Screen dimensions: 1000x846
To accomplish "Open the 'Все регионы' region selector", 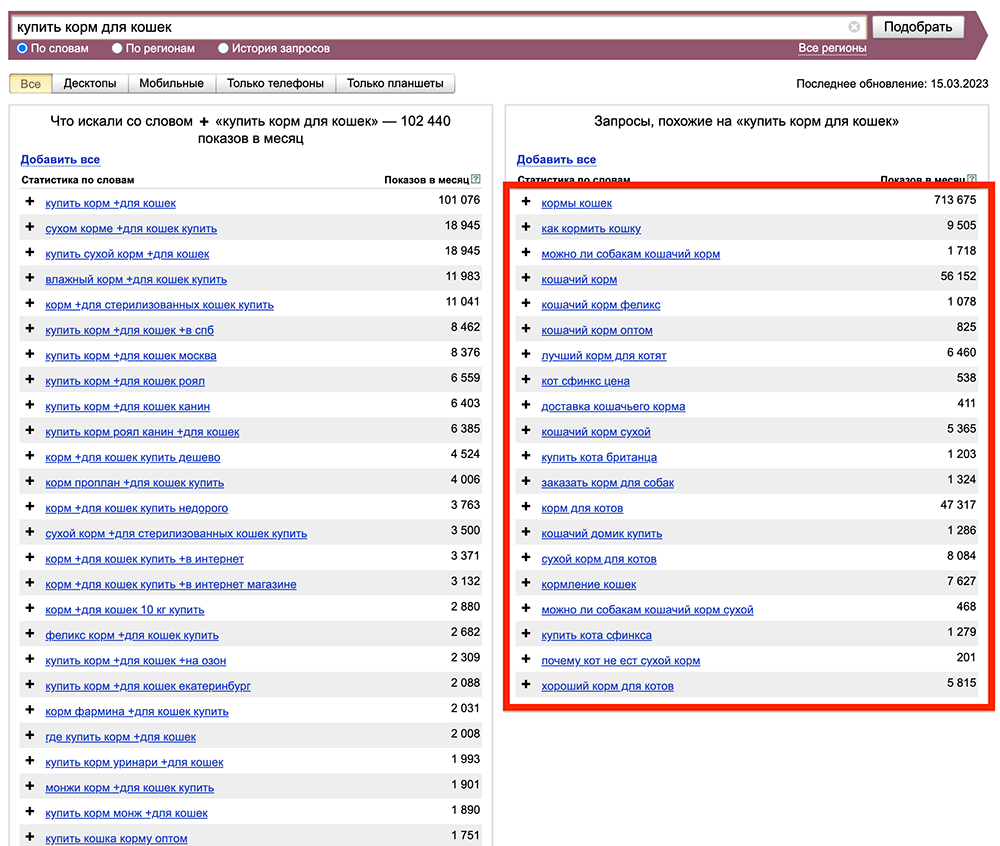I will pyautogui.click(x=832, y=48).
